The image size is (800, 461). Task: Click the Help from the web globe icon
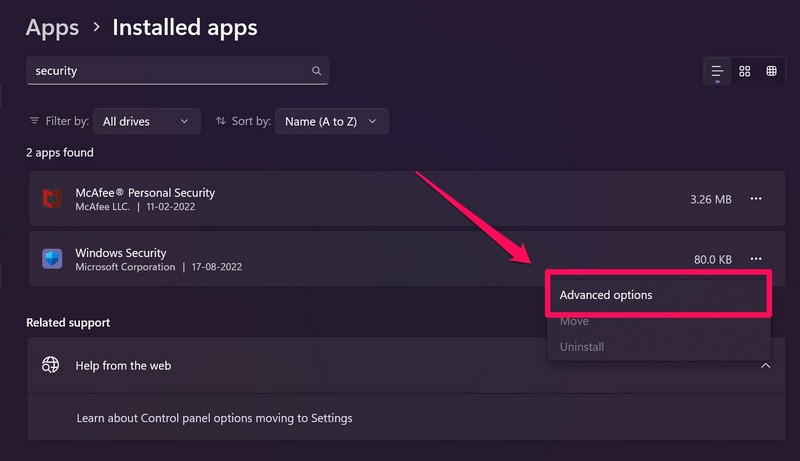coord(51,365)
